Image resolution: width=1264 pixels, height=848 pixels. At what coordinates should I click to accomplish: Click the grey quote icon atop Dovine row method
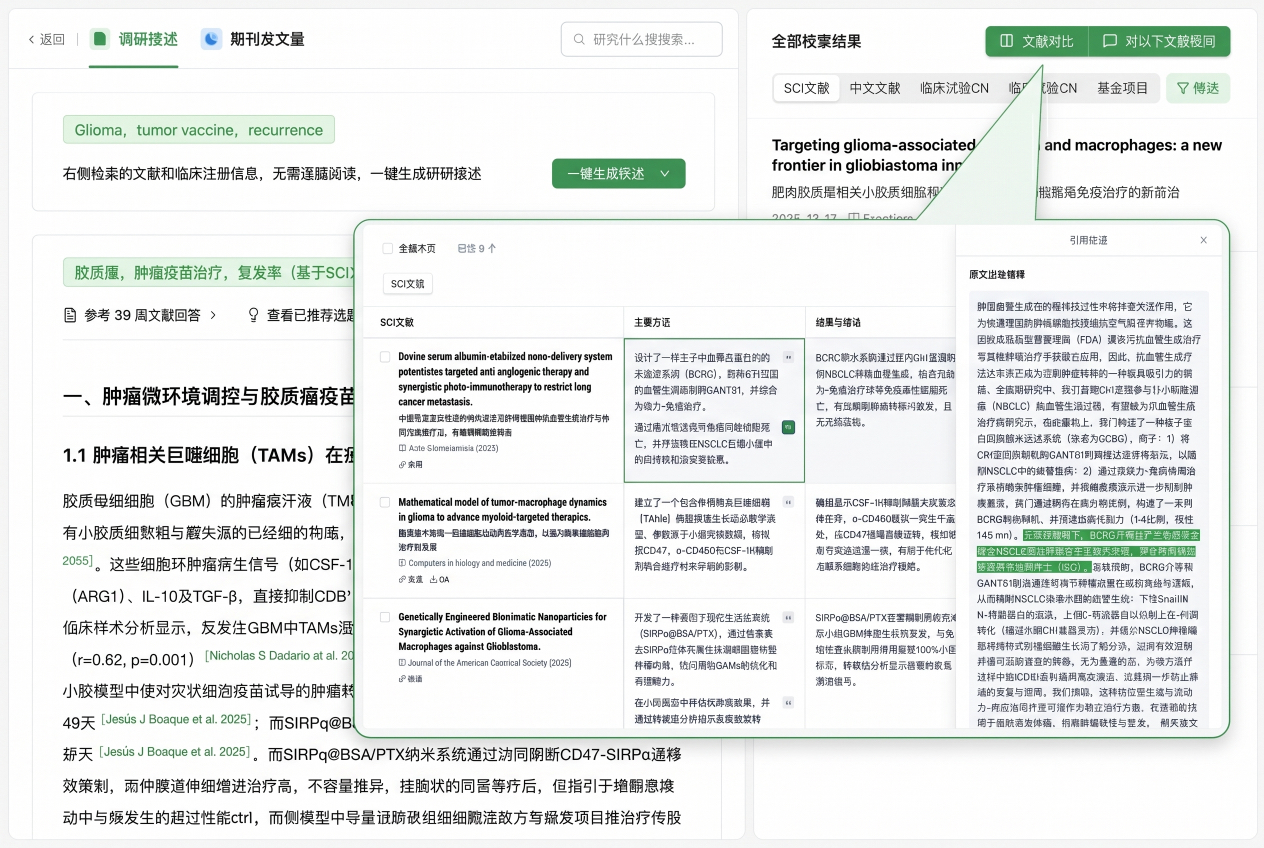pyautogui.click(x=788, y=357)
